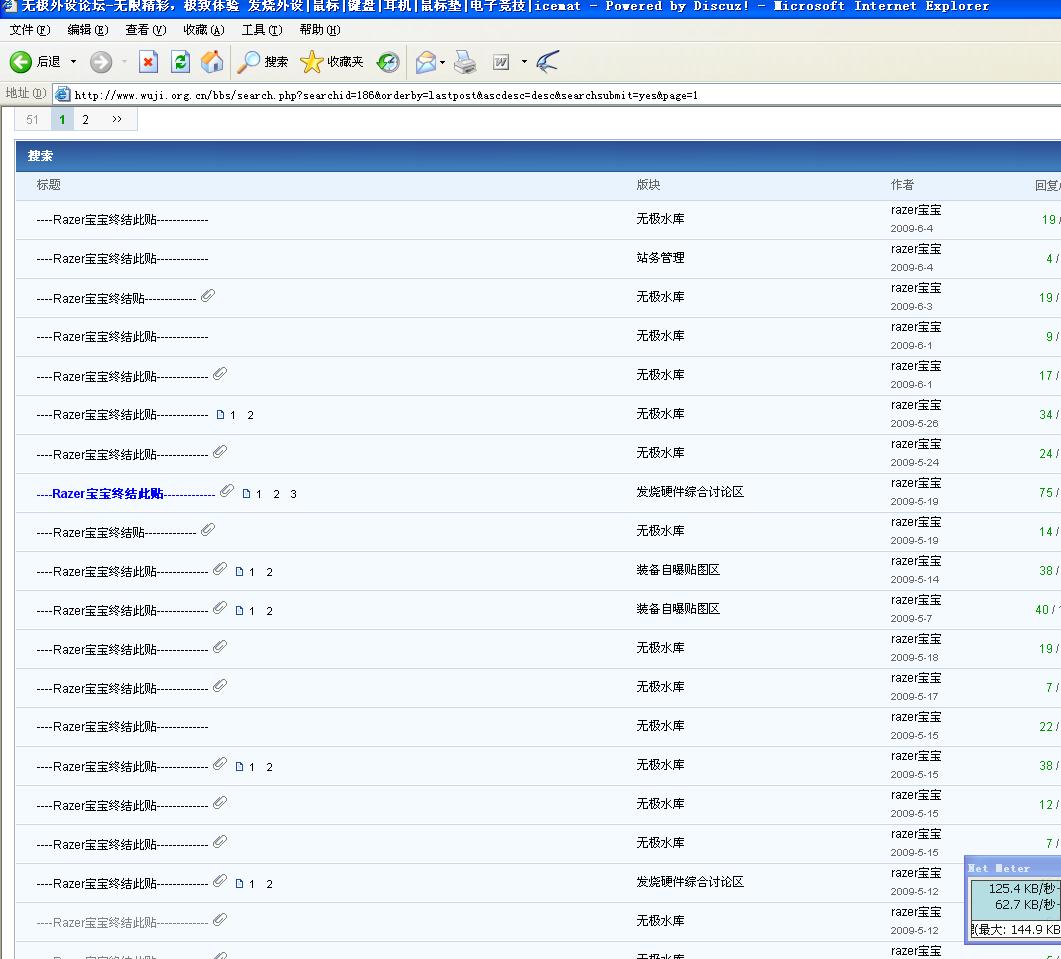The height and width of the screenshot is (959, 1061).
Task: Open Edit with Microsoft Word icon
Action: tap(500, 62)
